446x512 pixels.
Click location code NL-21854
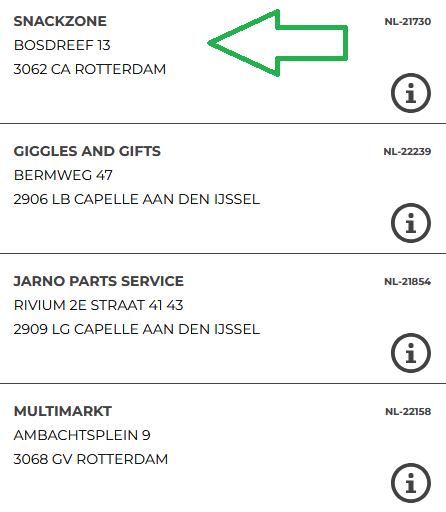(408, 282)
